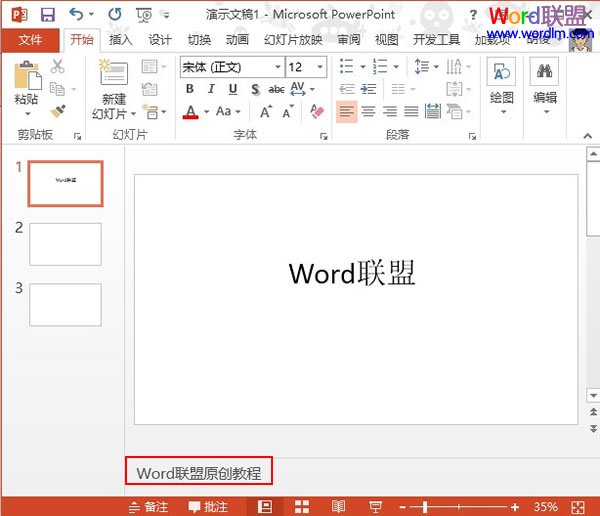Image resolution: width=600 pixels, height=516 pixels.
Task: Expand numbering dropdown arrow
Action: coord(396,67)
